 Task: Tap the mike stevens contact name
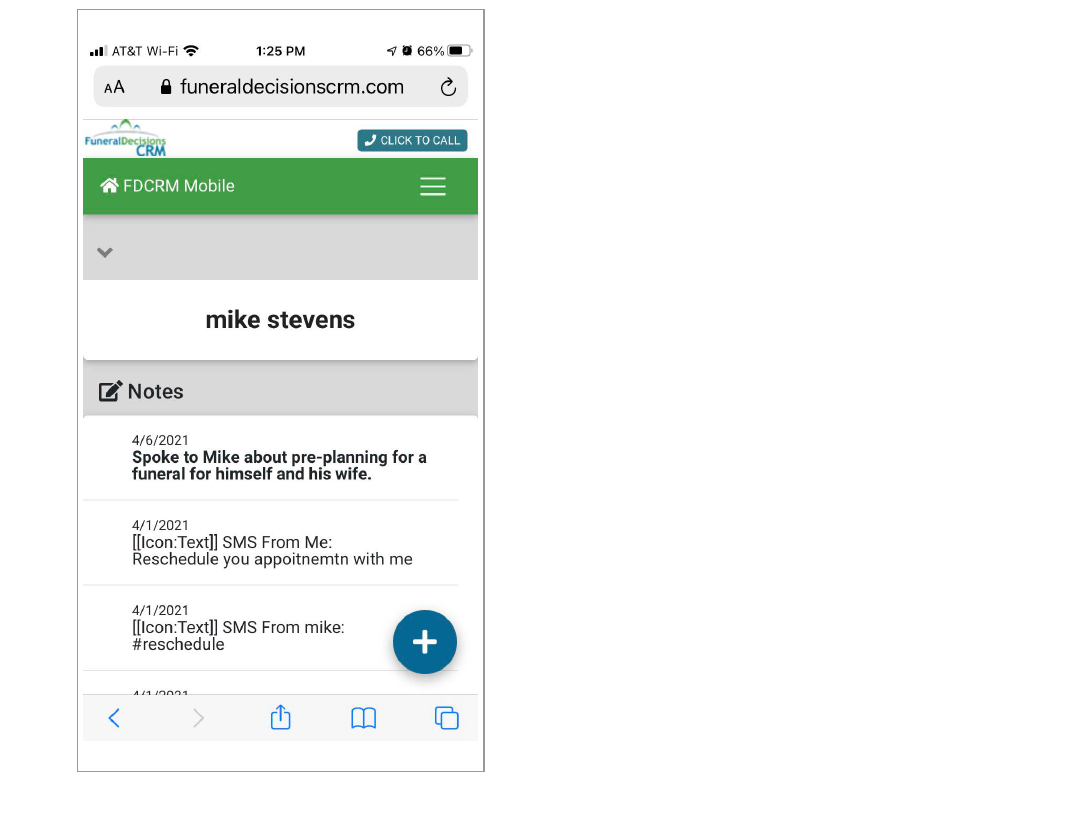pos(280,320)
